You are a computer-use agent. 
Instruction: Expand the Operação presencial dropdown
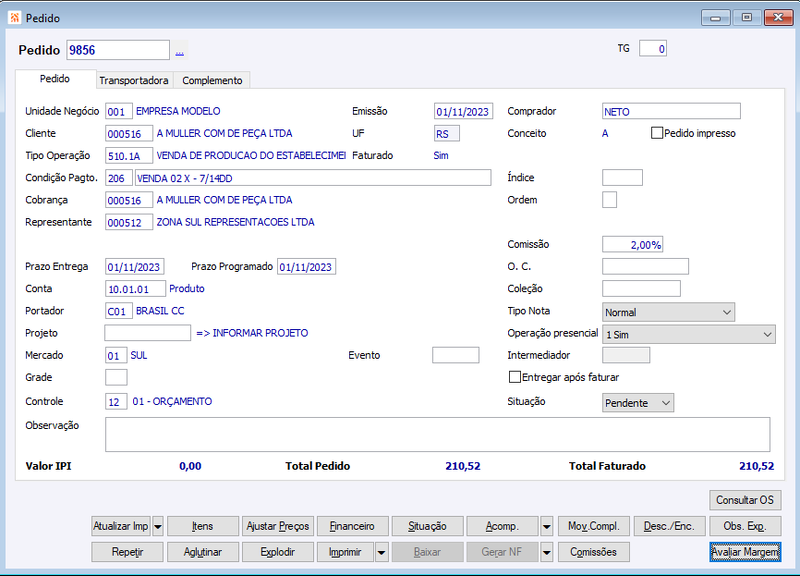point(688,335)
